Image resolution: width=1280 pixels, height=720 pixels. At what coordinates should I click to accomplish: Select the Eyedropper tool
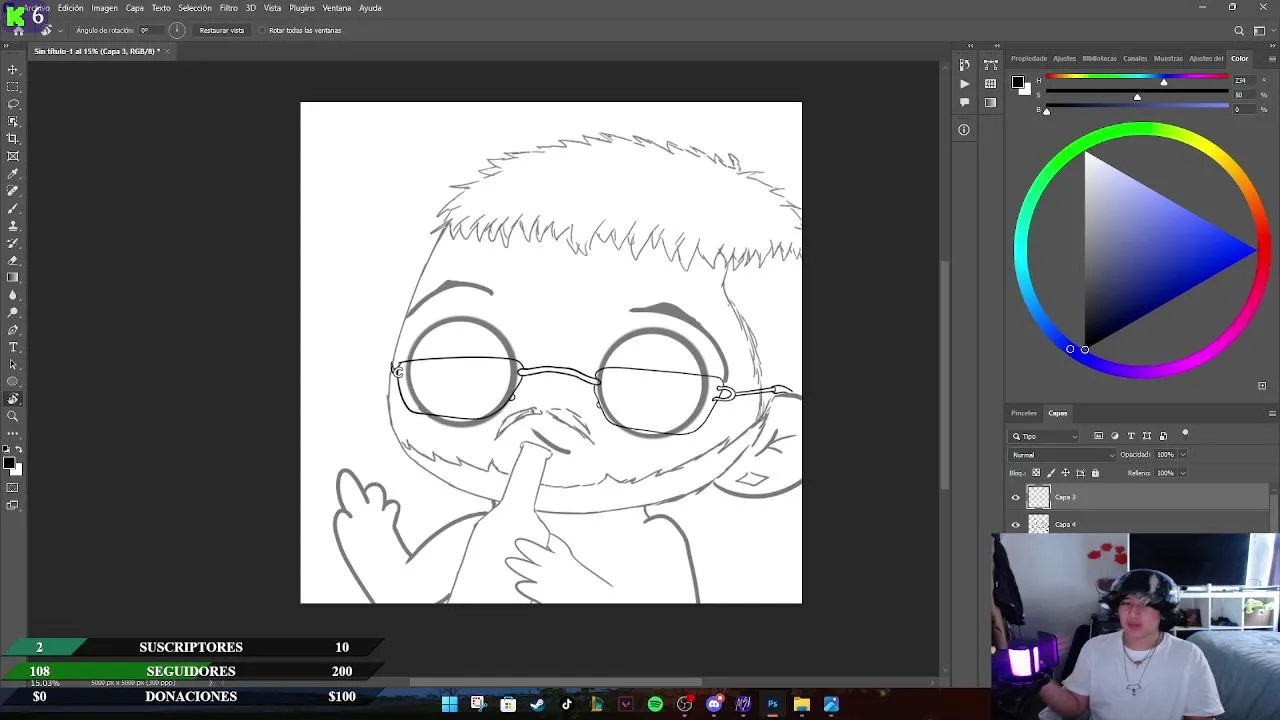(13, 174)
